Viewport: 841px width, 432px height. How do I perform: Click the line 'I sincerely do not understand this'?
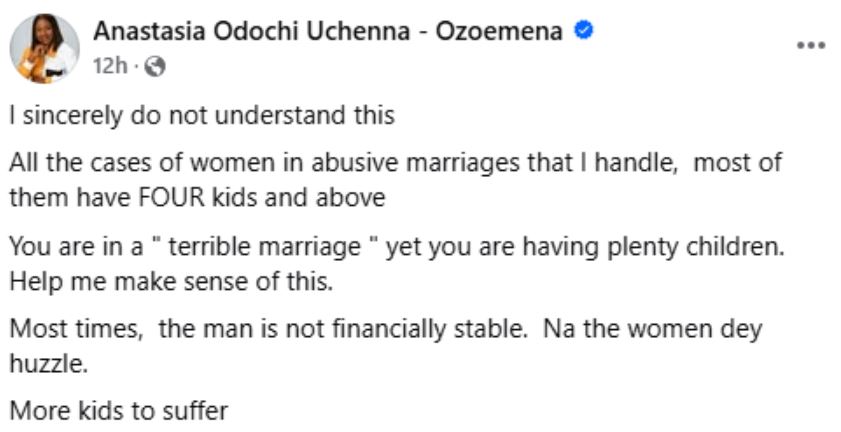[x=203, y=116]
